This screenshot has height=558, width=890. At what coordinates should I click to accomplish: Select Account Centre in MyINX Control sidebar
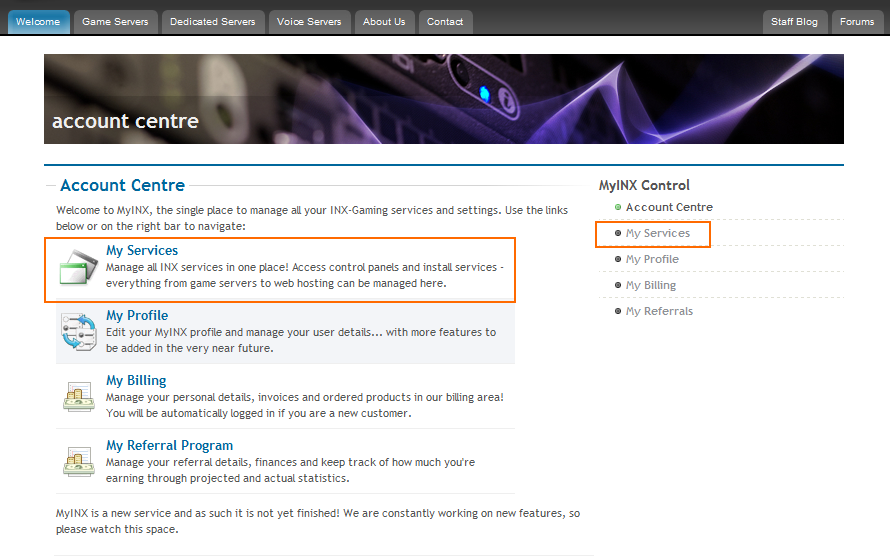click(669, 207)
